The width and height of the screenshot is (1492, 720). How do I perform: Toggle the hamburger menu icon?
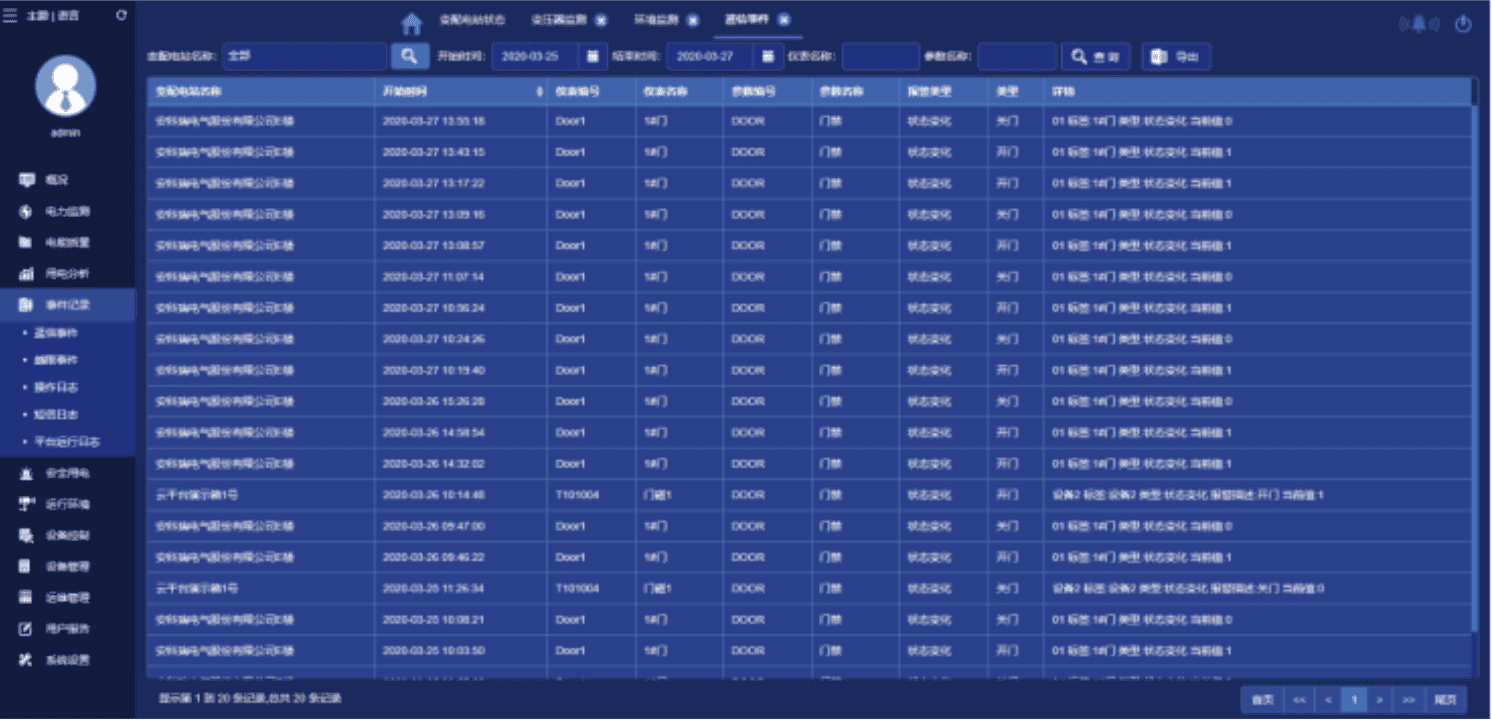click(10, 15)
